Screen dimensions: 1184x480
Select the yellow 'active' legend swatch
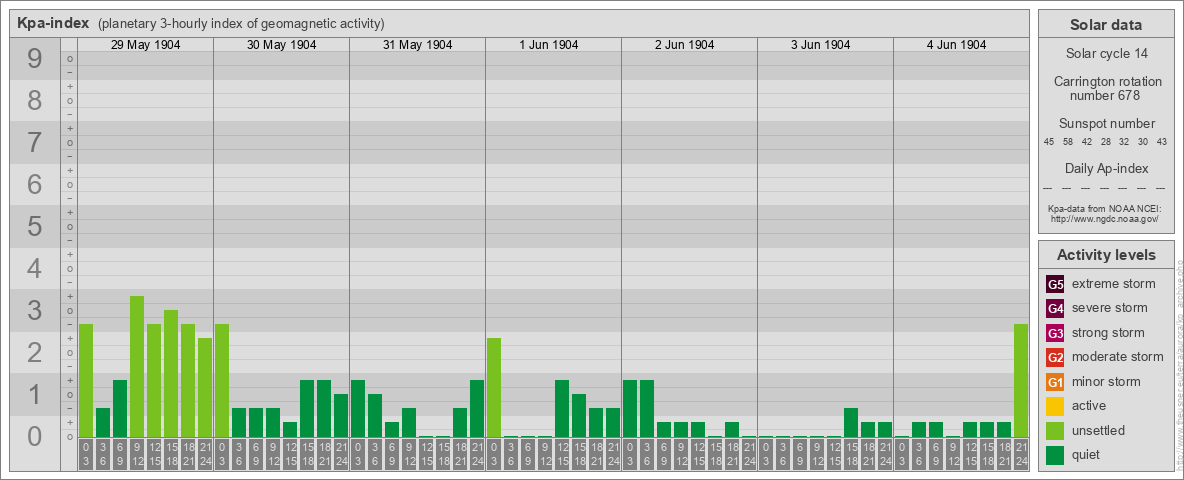(x=1056, y=406)
